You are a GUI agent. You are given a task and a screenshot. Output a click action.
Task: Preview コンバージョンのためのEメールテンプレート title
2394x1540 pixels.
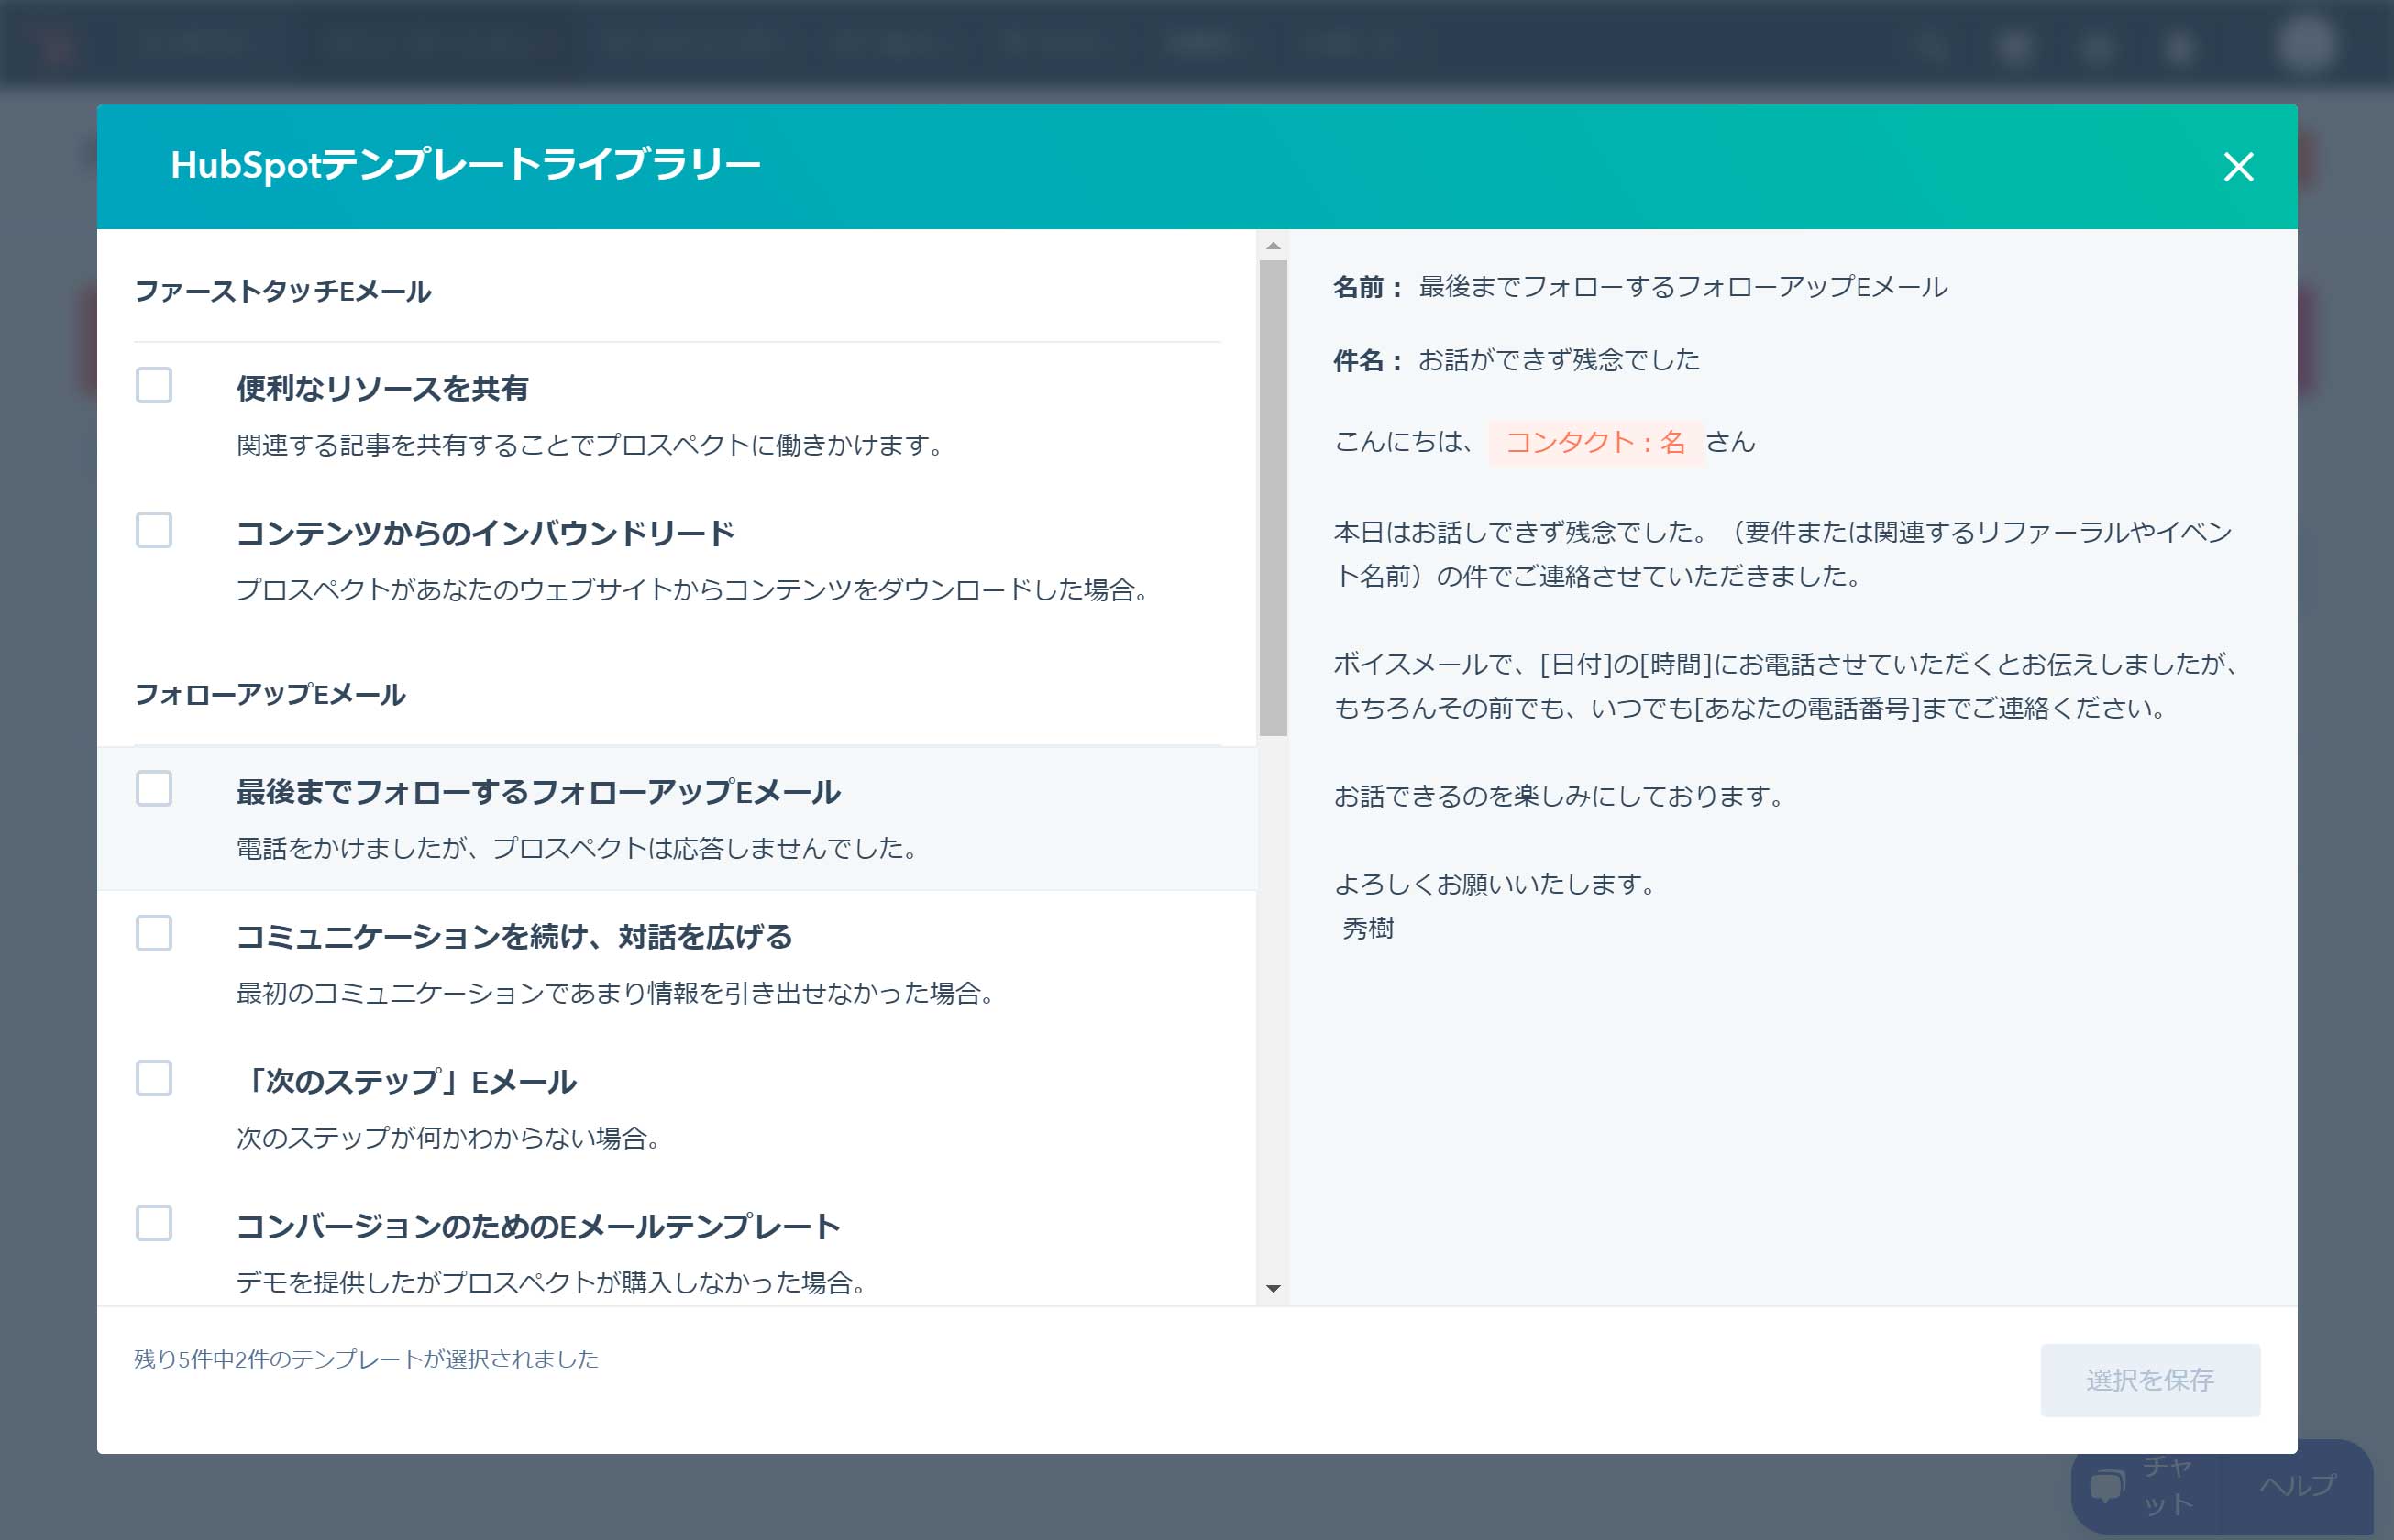point(538,1227)
